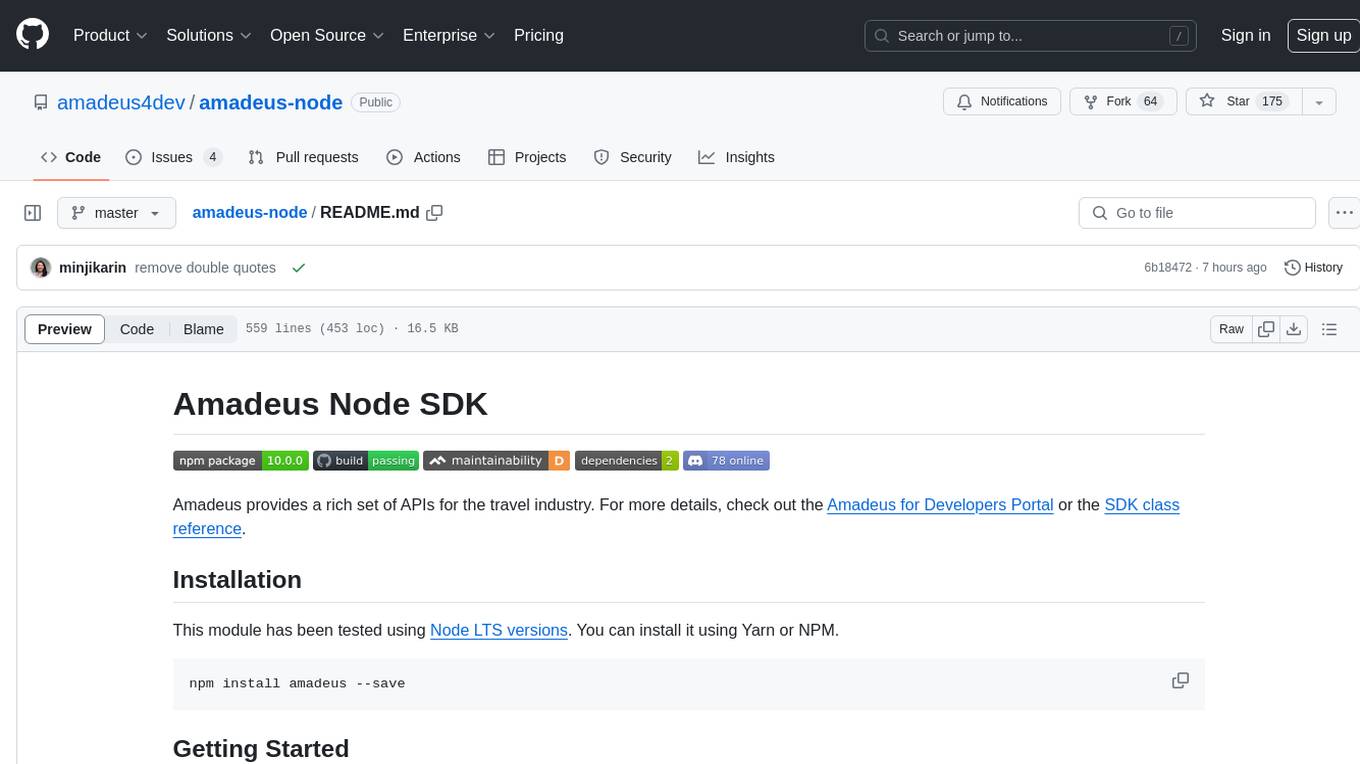
Task: Switch to the Projects tab
Action: click(x=527, y=157)
